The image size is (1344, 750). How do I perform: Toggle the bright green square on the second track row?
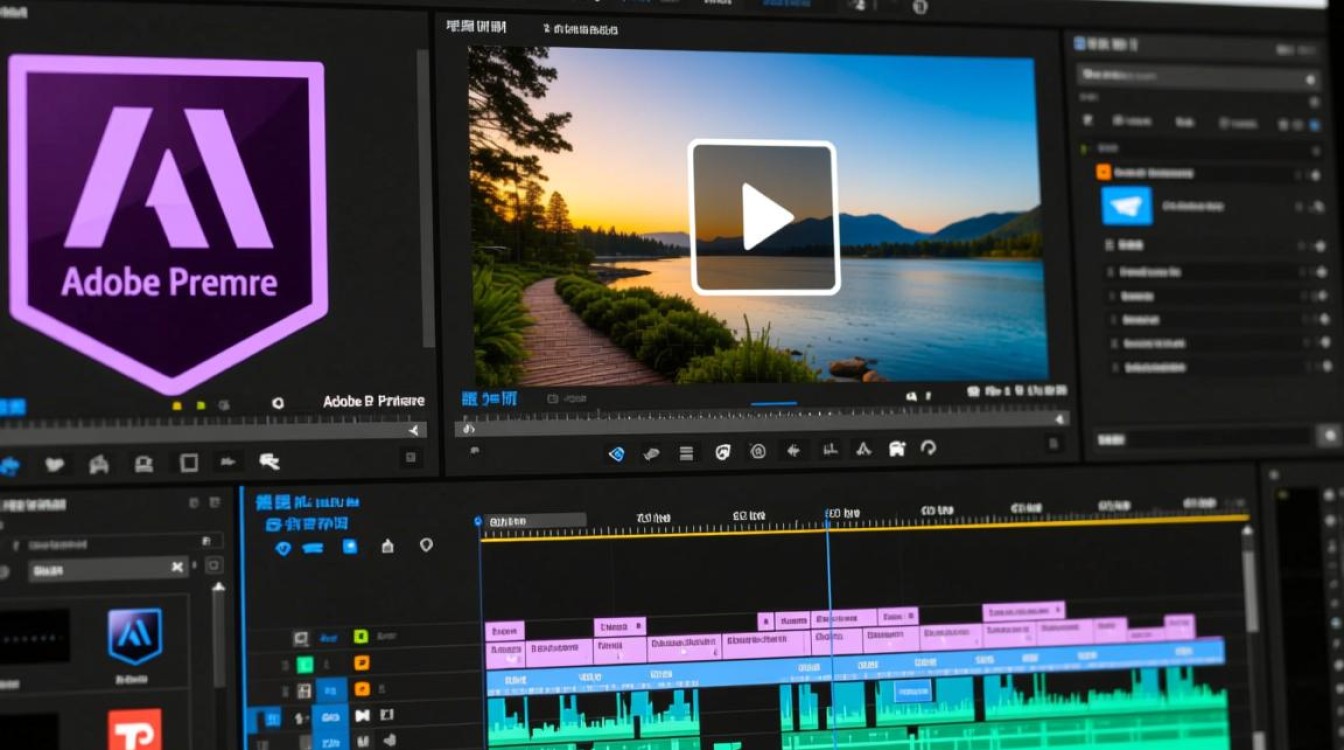point(305,664)
